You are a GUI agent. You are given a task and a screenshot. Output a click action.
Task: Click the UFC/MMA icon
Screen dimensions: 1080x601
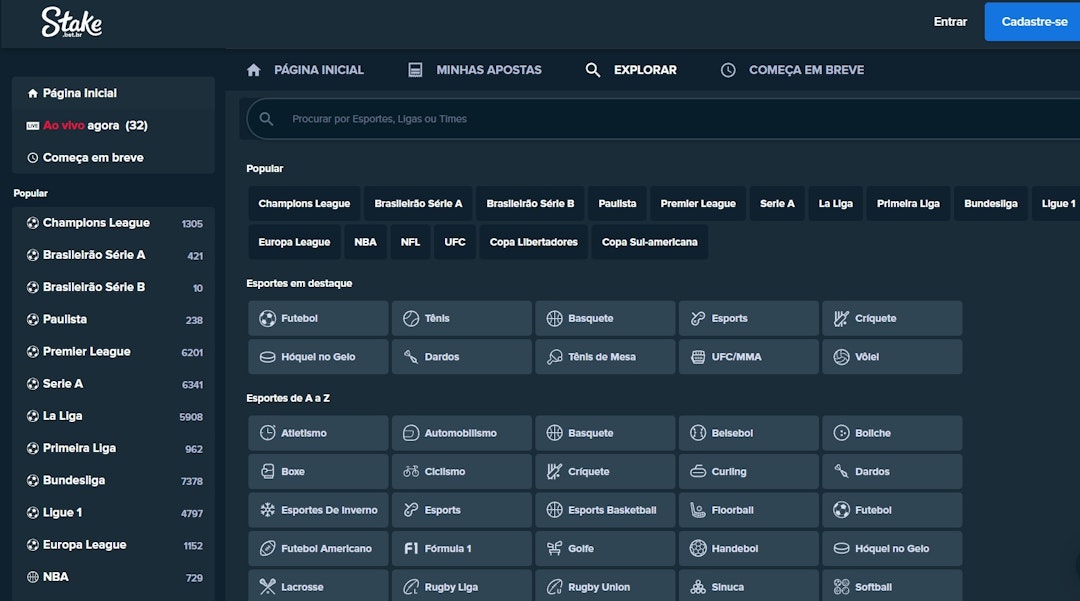(x=698, y=357)
